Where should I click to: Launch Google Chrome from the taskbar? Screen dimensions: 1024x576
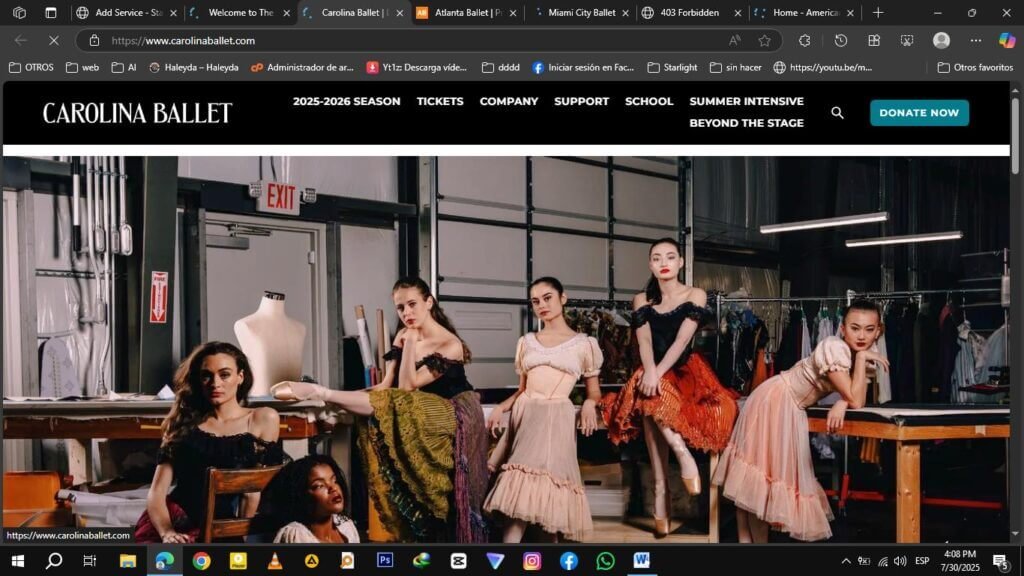pos(202,560)
